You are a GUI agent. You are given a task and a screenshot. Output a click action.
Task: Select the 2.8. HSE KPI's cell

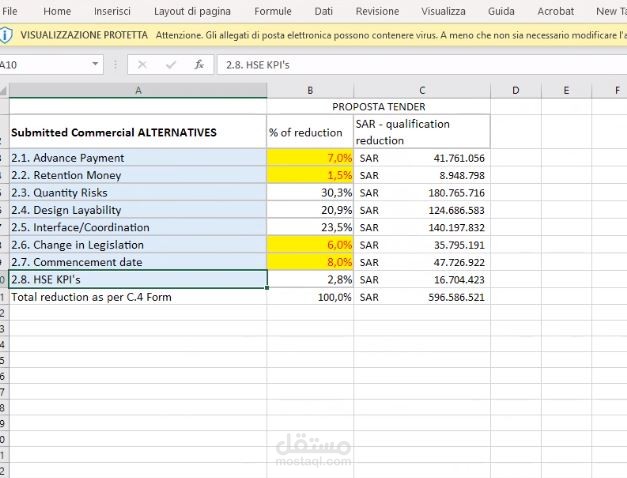pyautogui.click(x=138, y=279)
